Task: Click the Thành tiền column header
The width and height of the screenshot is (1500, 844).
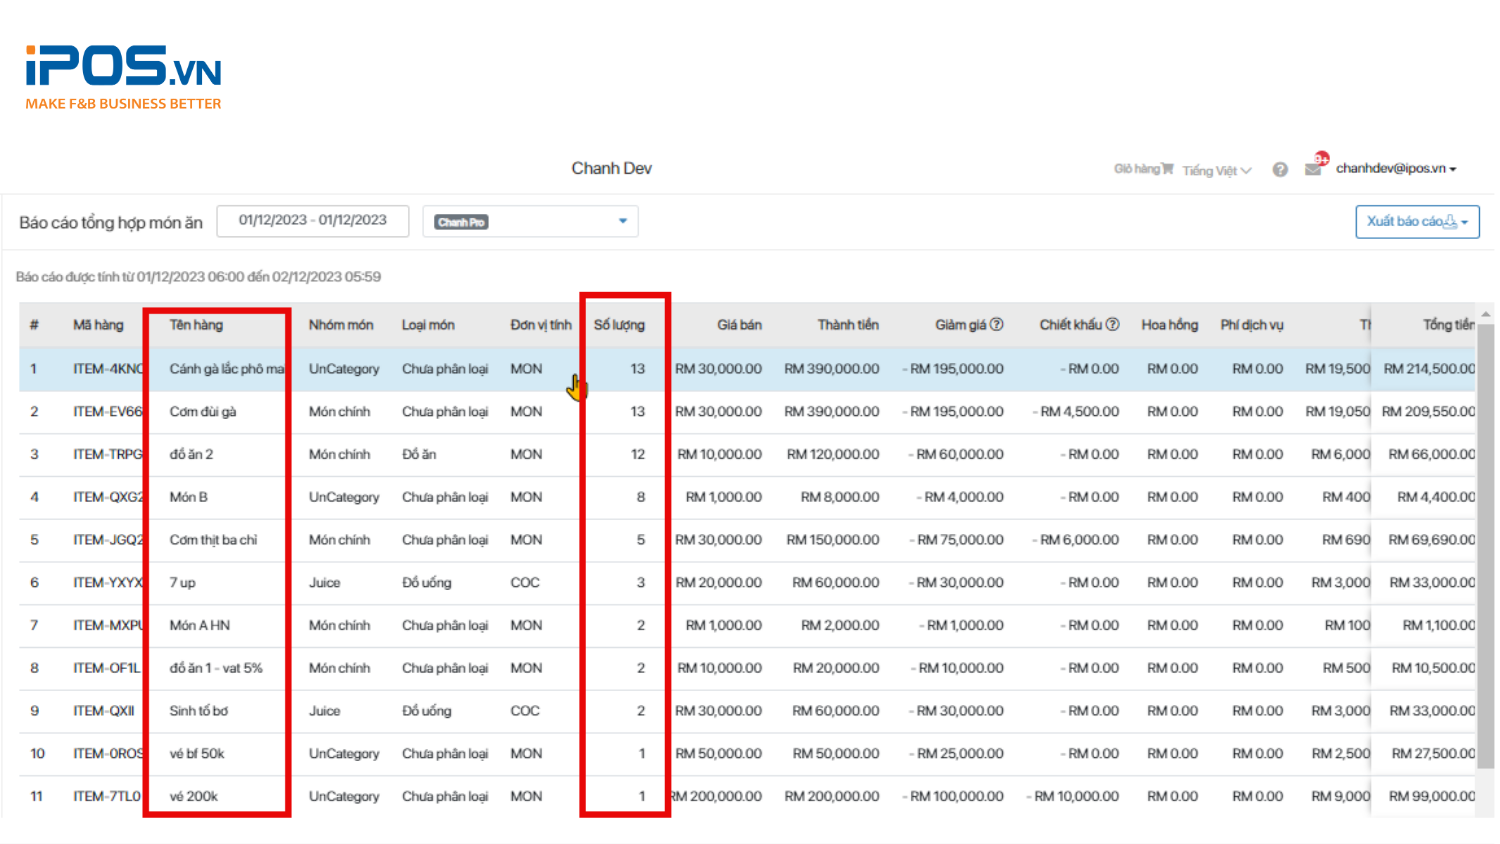Action: (847, 325)
